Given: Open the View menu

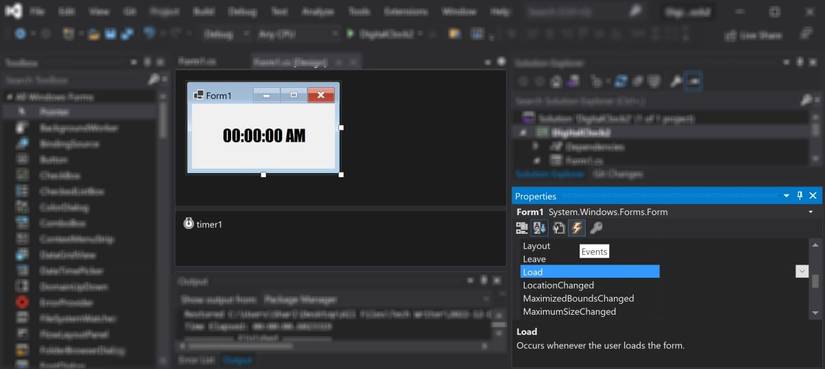Looking at the screenshot, I should (x=98, y=12).
